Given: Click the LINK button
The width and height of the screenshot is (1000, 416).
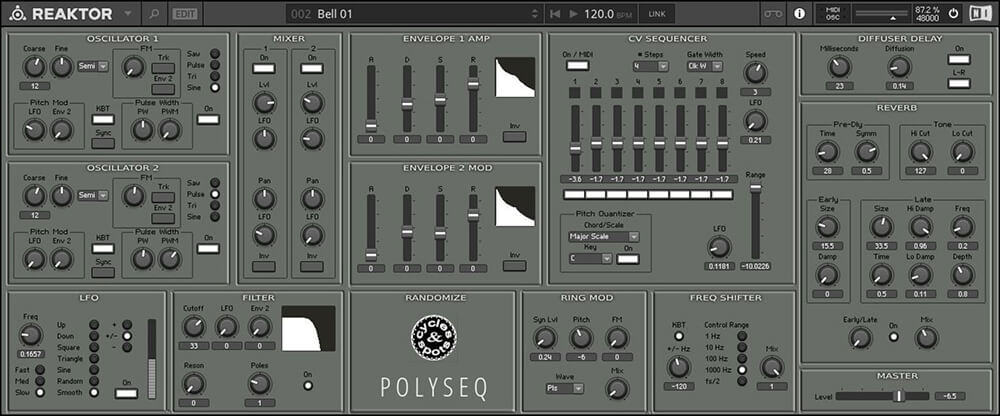Looking at the screenshot, I should [657, 13].
